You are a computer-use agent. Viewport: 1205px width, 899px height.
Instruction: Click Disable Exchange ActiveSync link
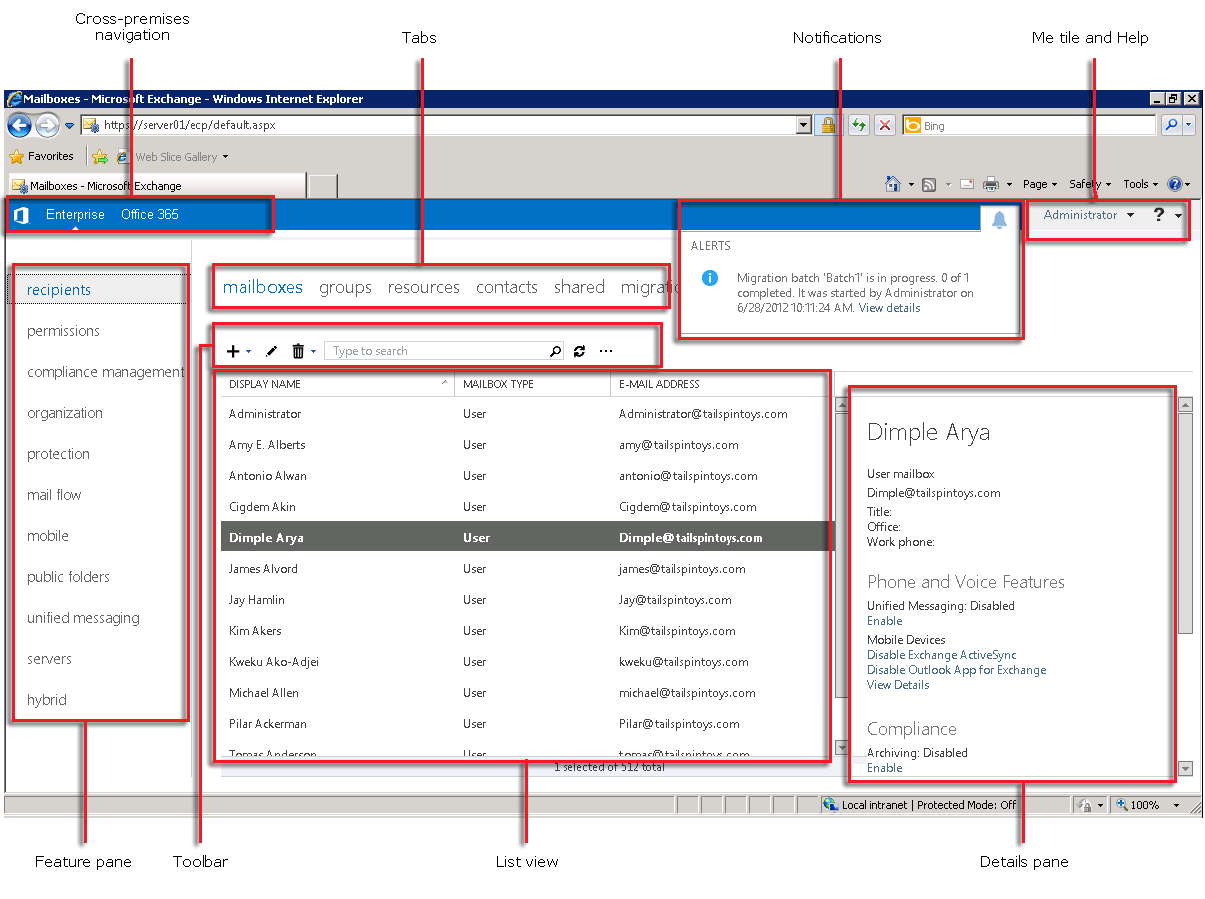941,655
